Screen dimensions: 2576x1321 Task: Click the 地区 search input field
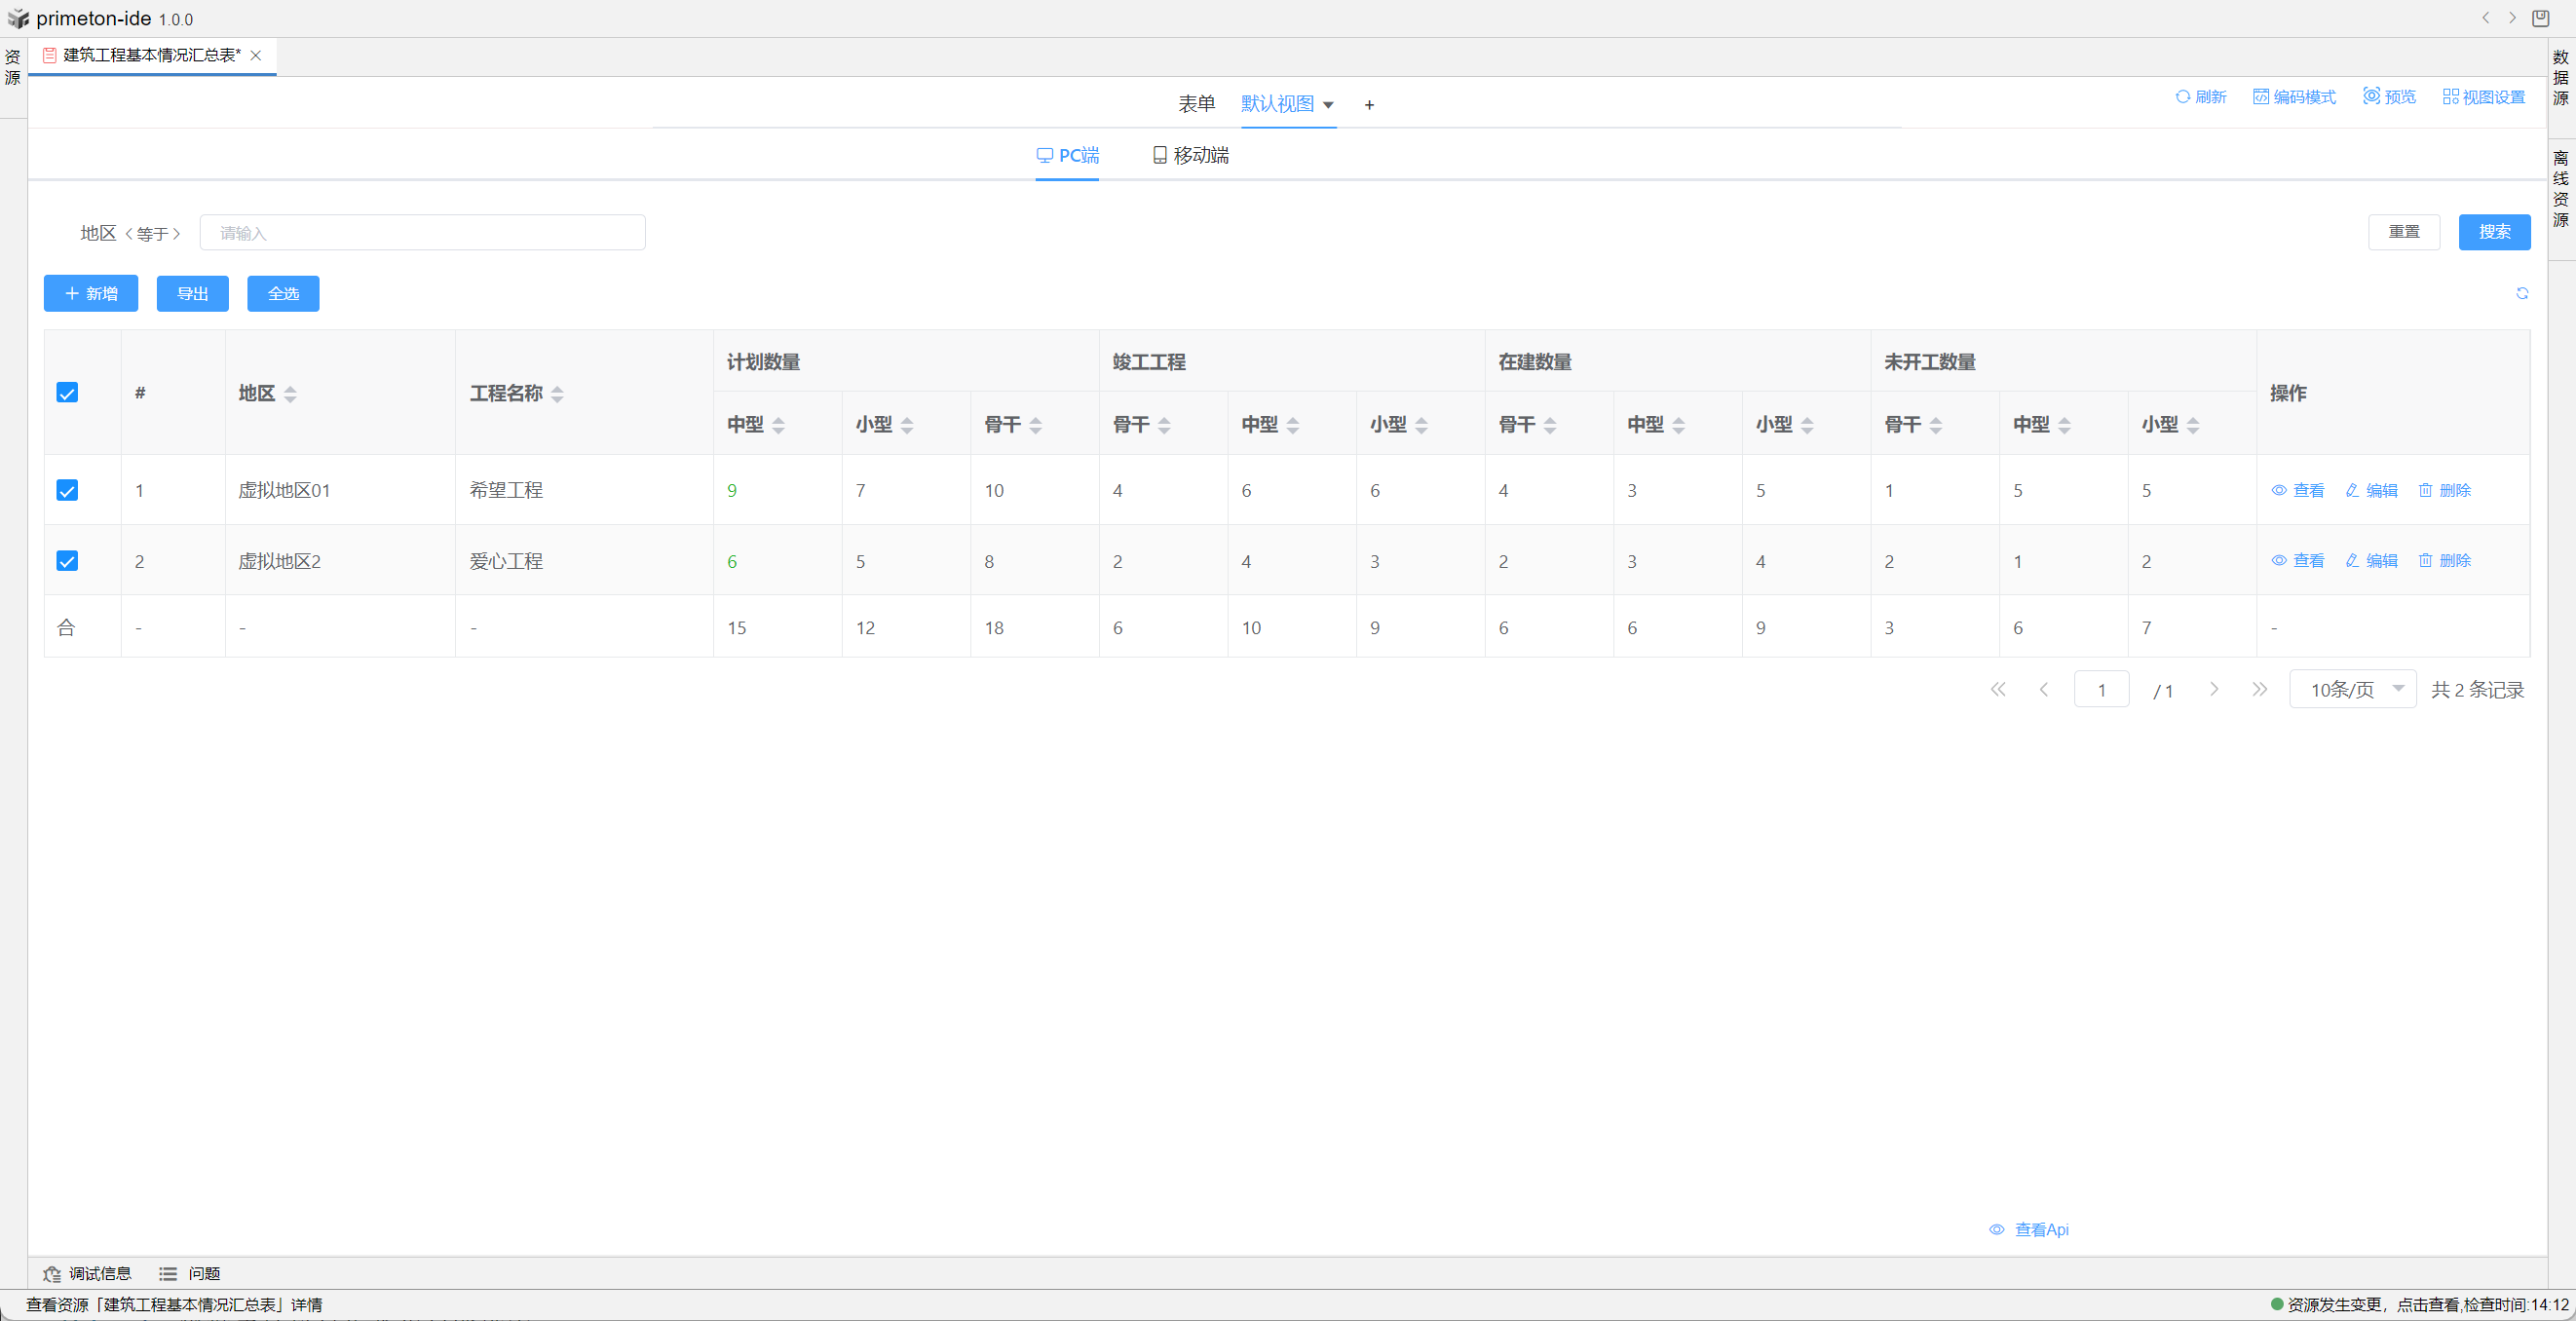[422, 233]
